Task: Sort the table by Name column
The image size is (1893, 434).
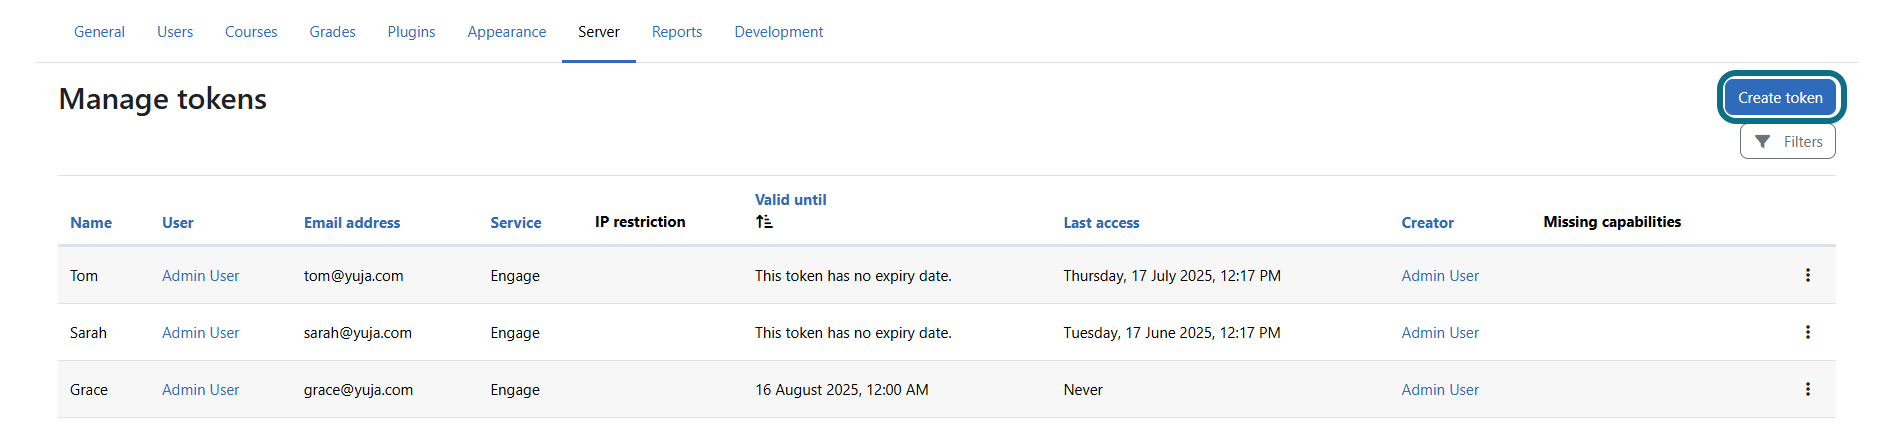Action: (91, 223)
